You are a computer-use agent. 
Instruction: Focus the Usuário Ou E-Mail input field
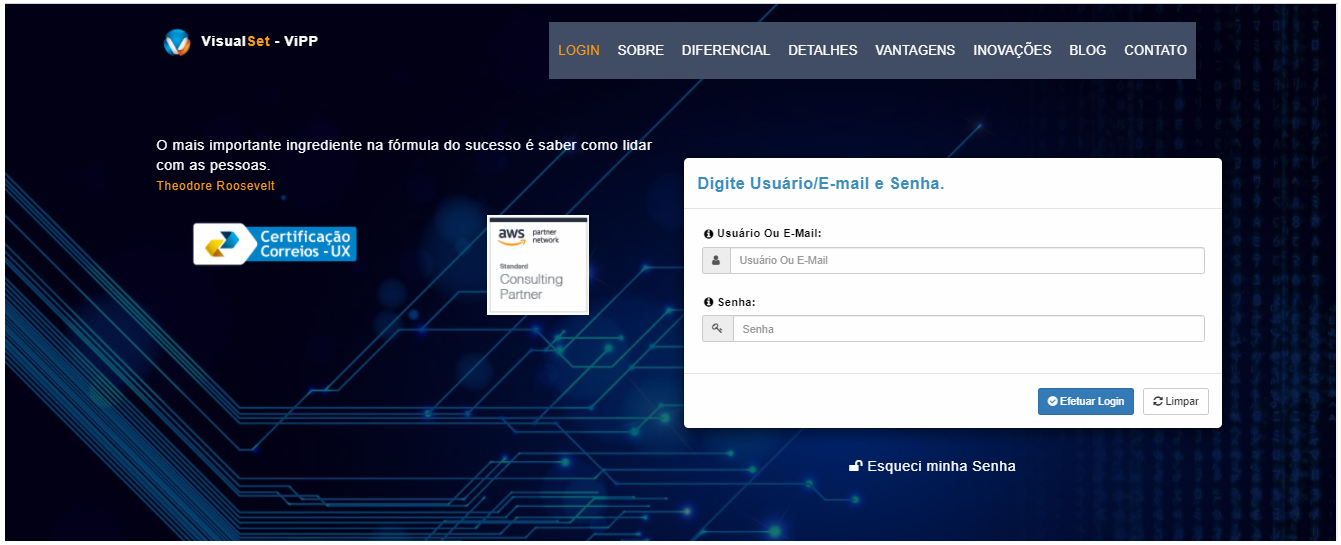click(x=967, y=260)
